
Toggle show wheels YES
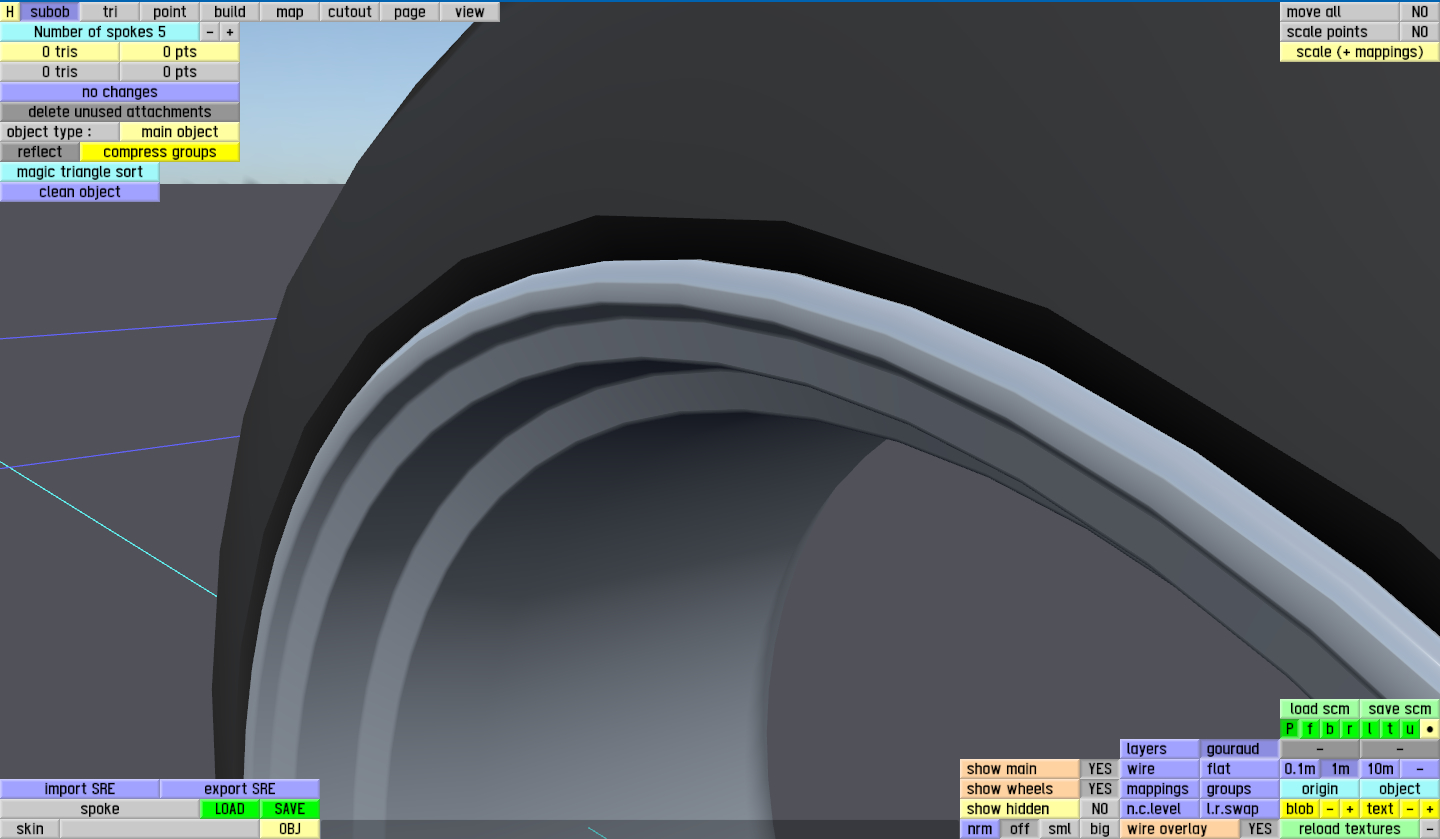(x=1100, y=789)
